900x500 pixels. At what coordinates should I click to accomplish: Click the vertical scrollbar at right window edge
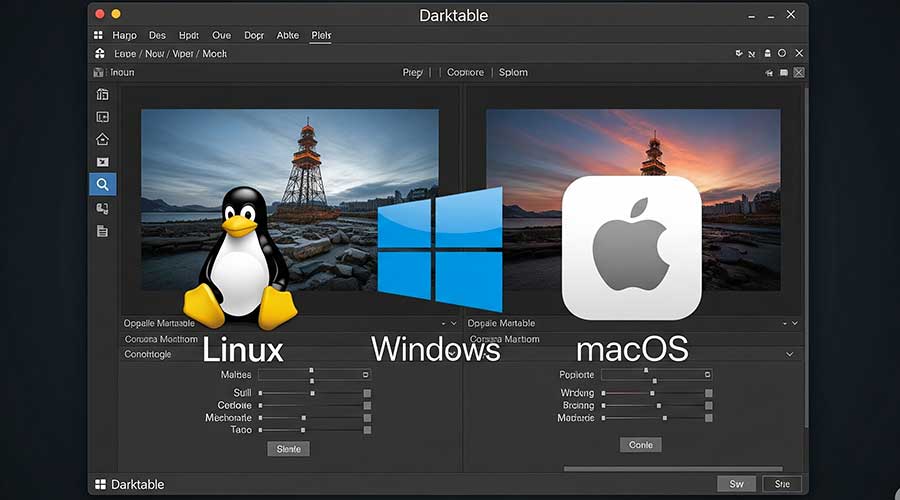pyautogui.click(x=806, y=258)
